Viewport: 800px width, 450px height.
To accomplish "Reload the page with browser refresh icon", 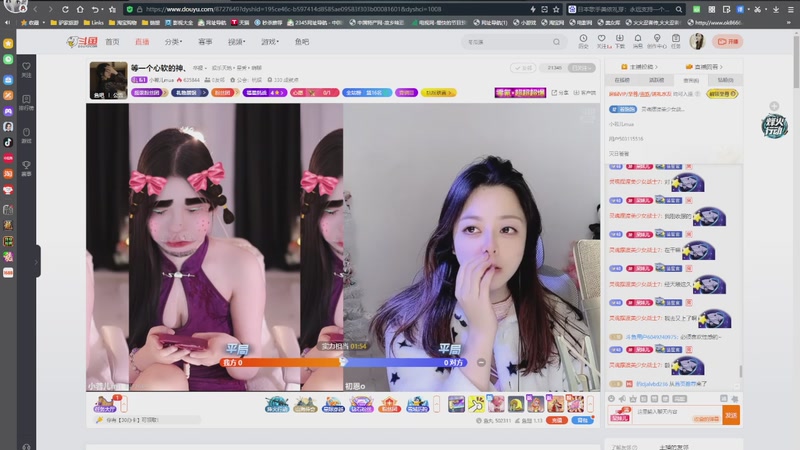I will coord(65,9).
